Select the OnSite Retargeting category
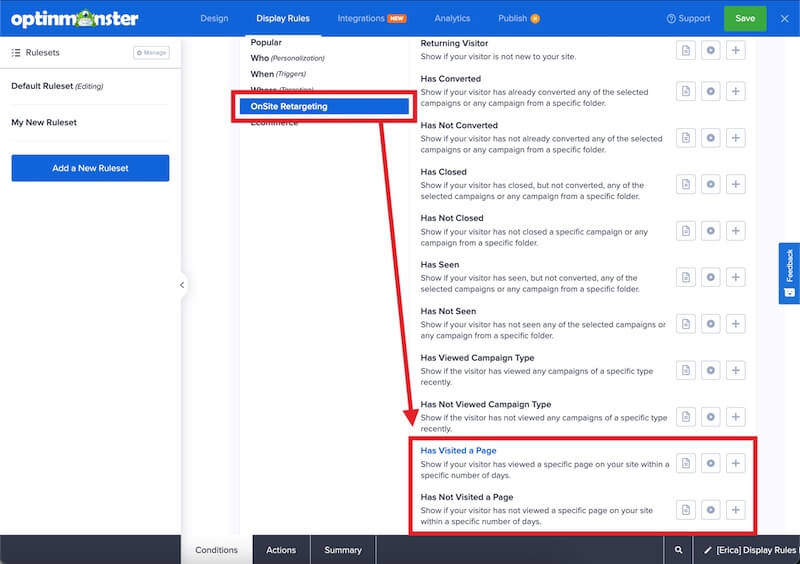The width and height of the screenshot is (800, 564). pos(324,106)
